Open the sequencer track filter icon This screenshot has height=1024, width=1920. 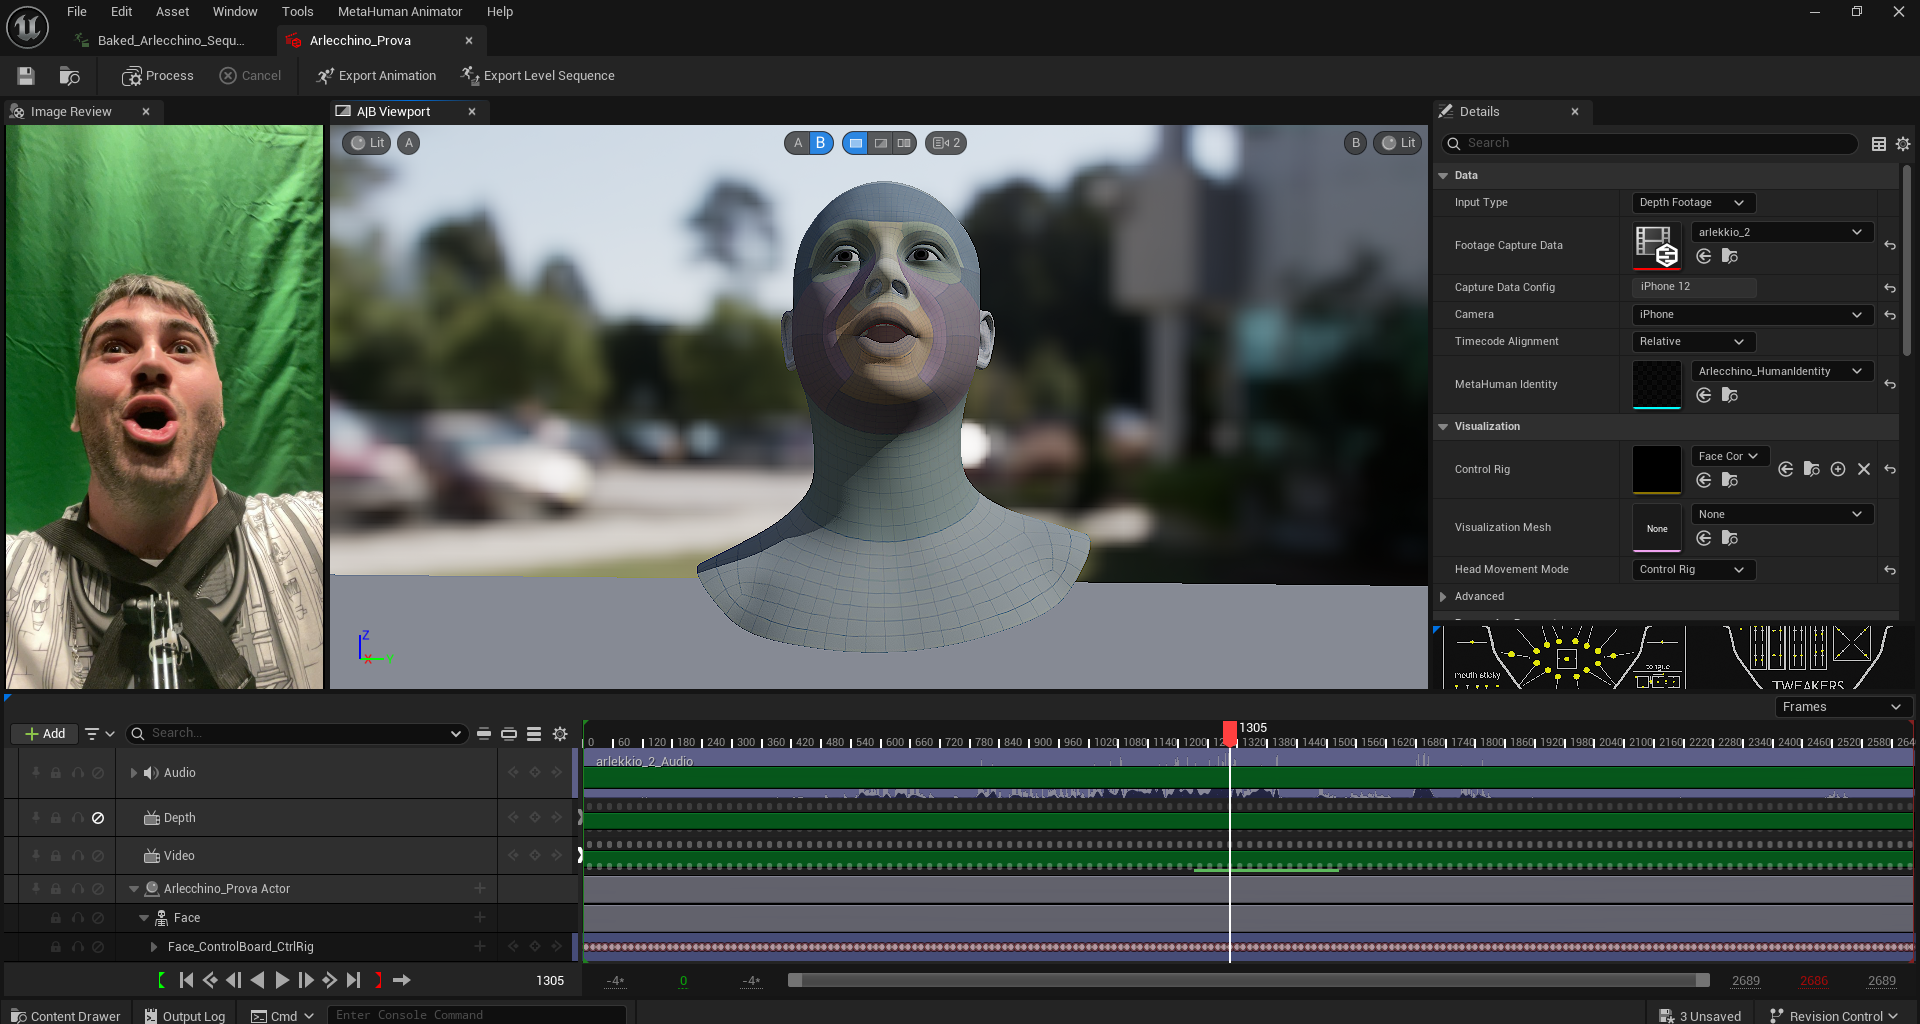pos(98,734)
